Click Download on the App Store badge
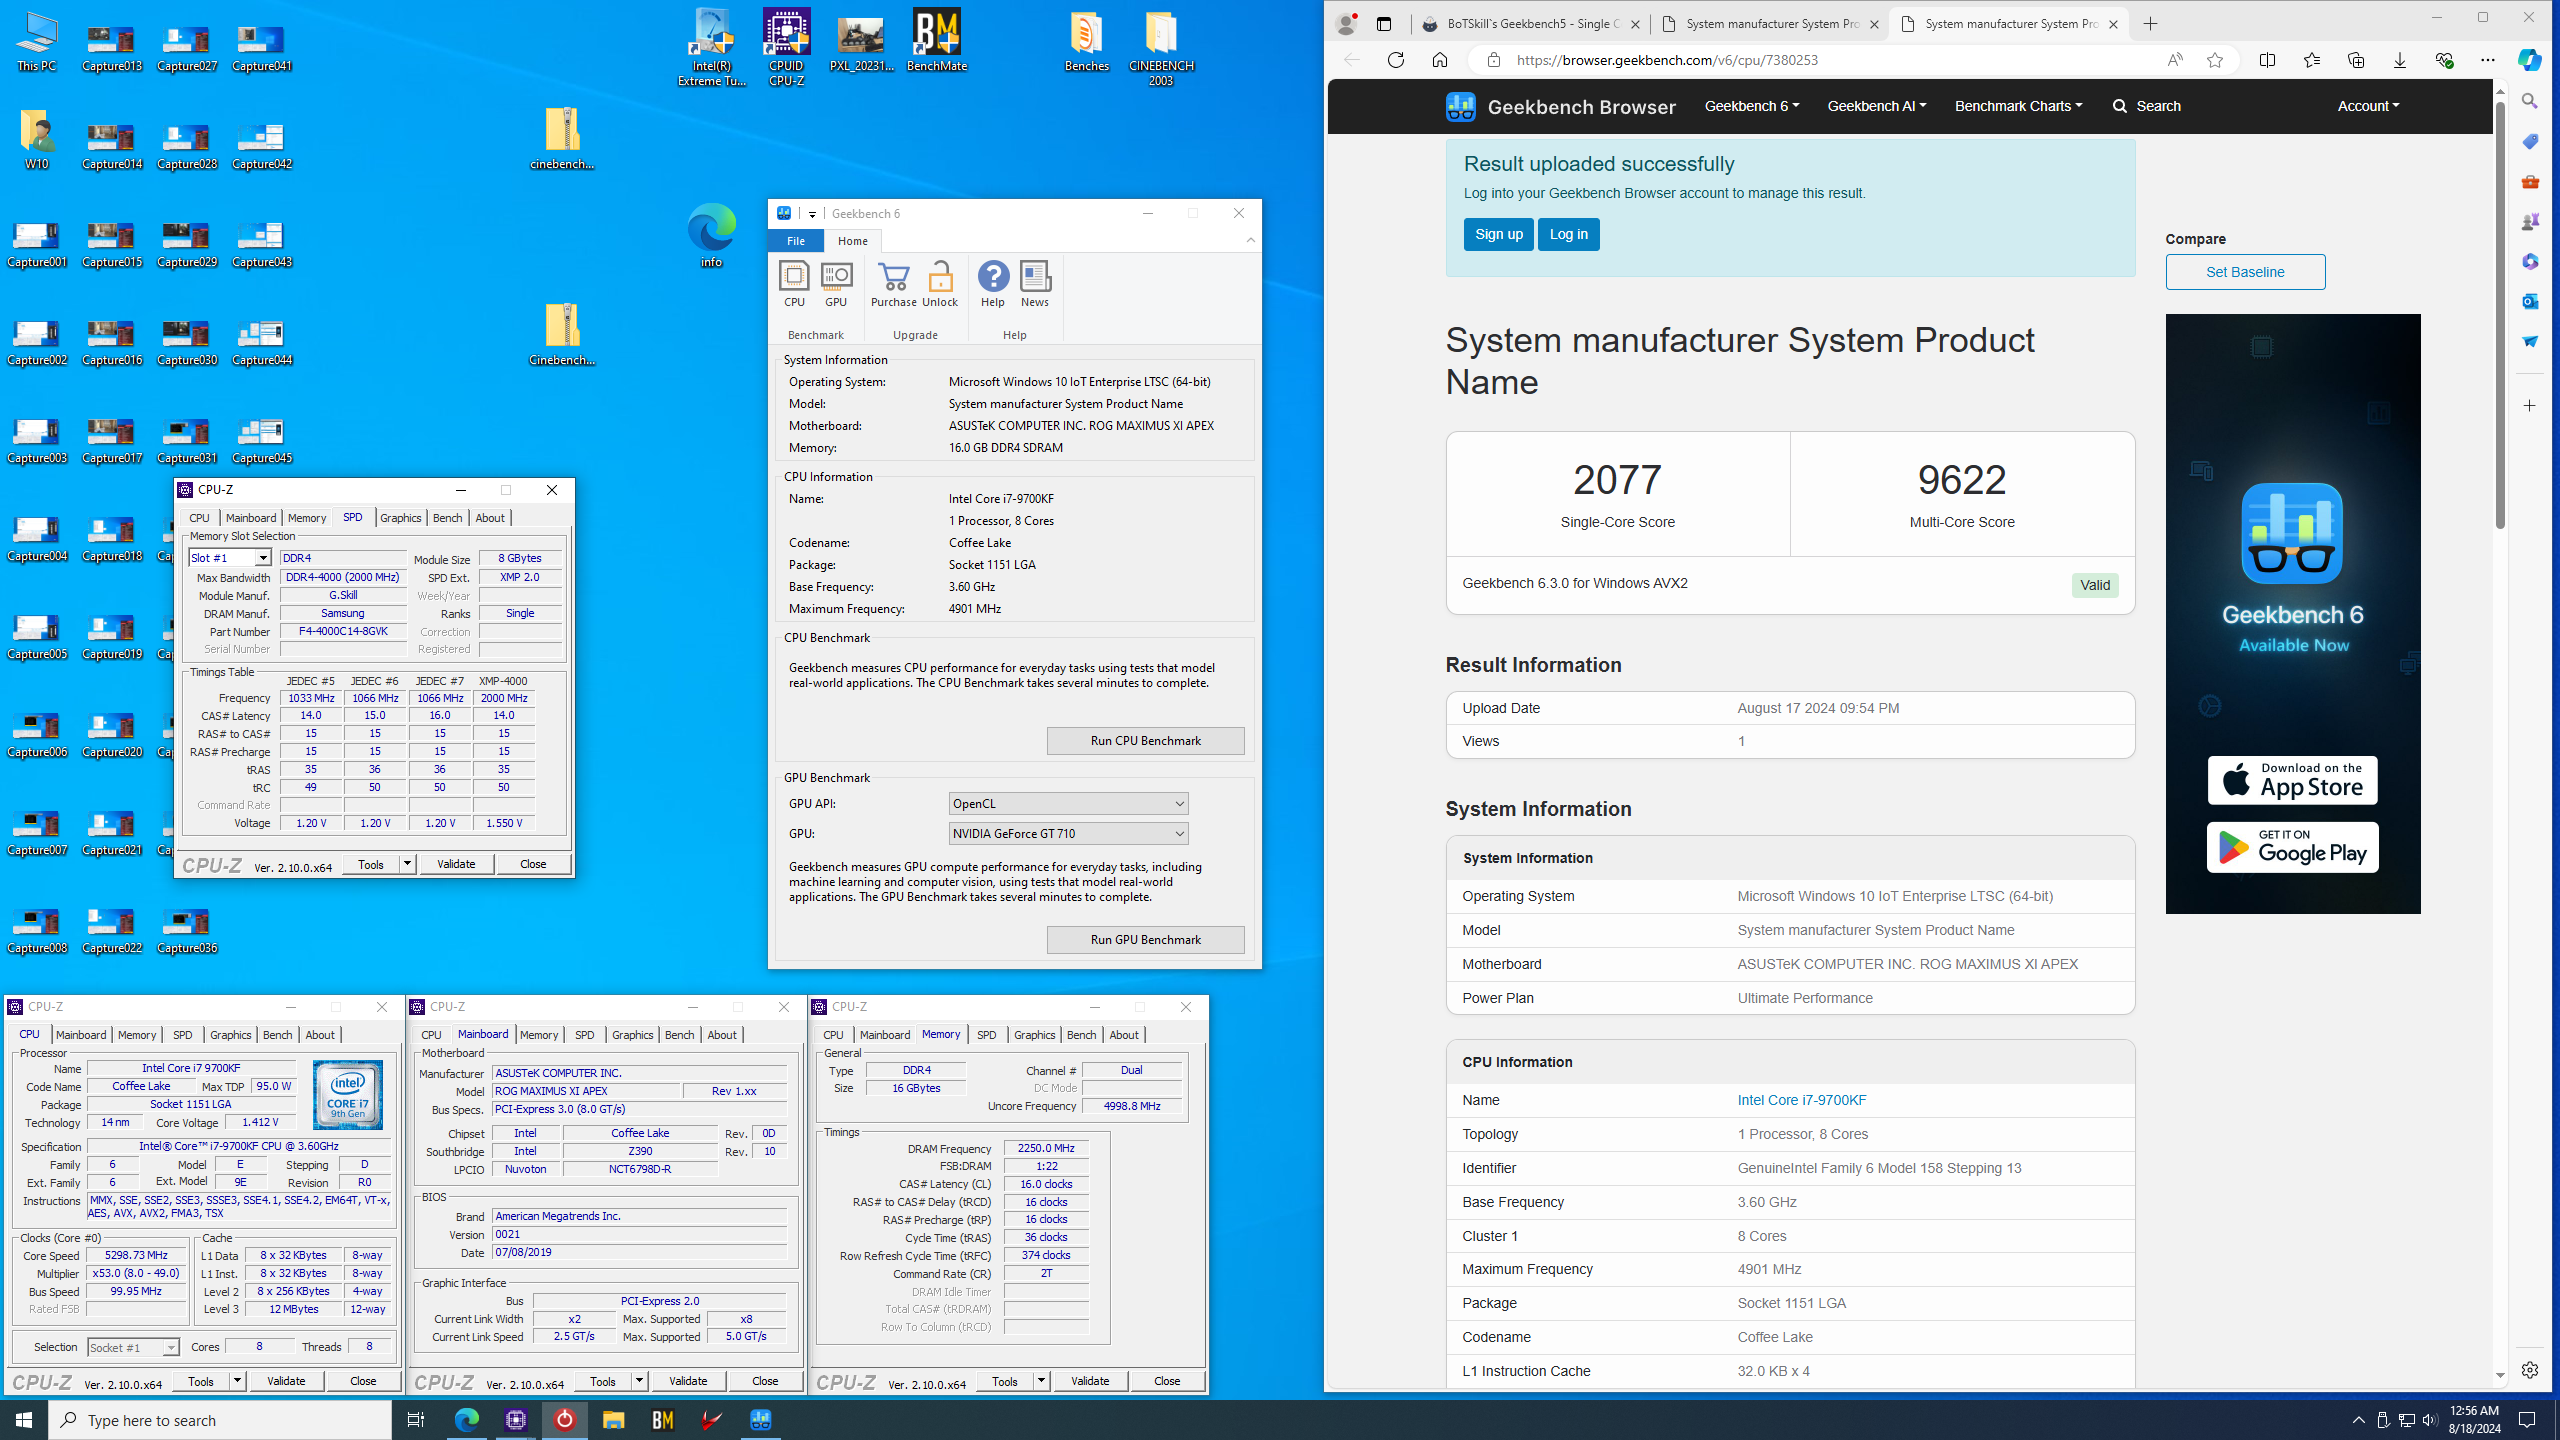 point(2292,780)
